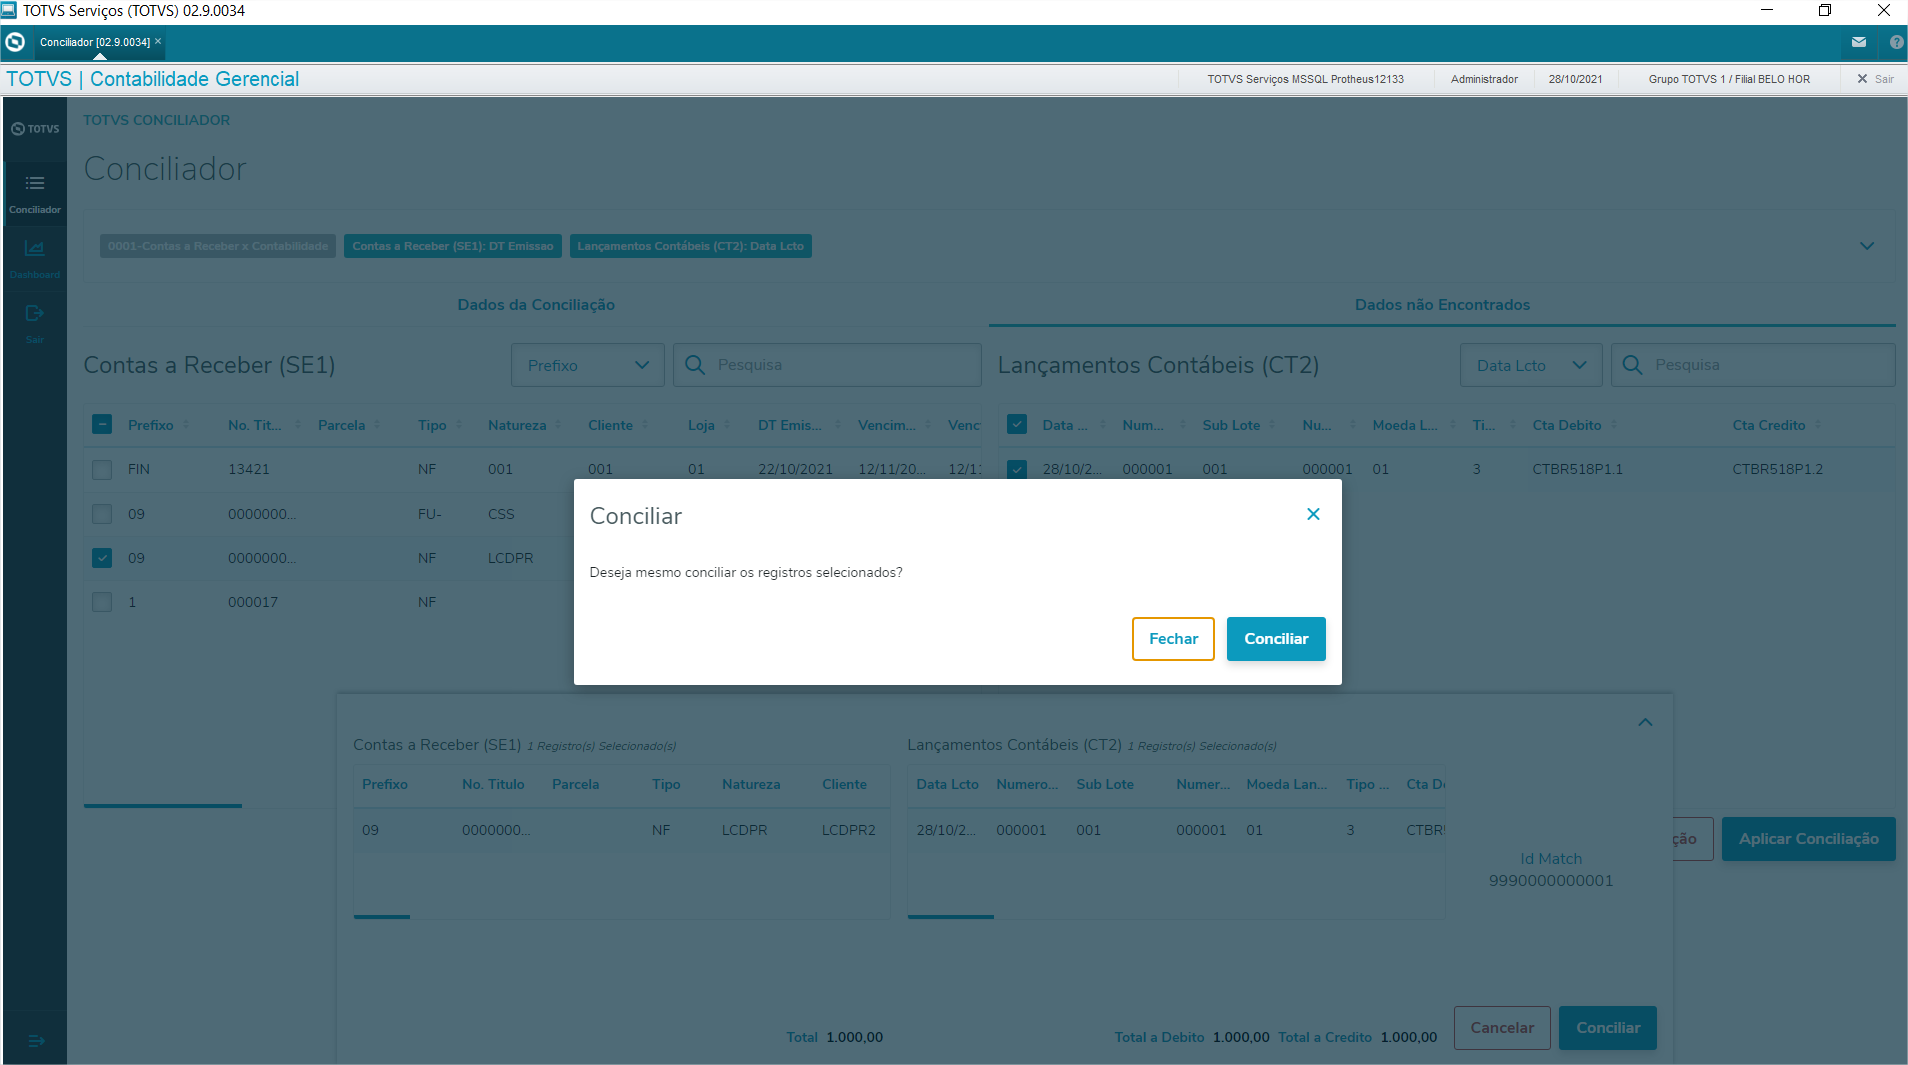
Task: Check the 09 FU- CSS row checkbox
Action: click(x=102, y=514)
